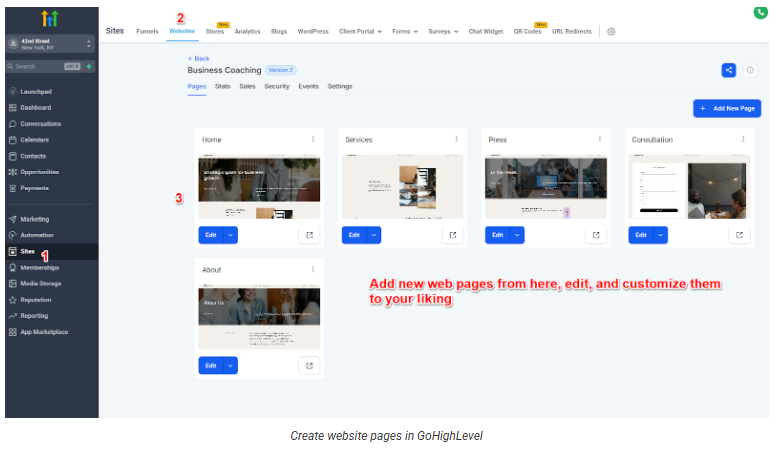Open Media Storage from the sidebar
The image size is (778, 453).
pyautogui.click(x=41, y=284)
